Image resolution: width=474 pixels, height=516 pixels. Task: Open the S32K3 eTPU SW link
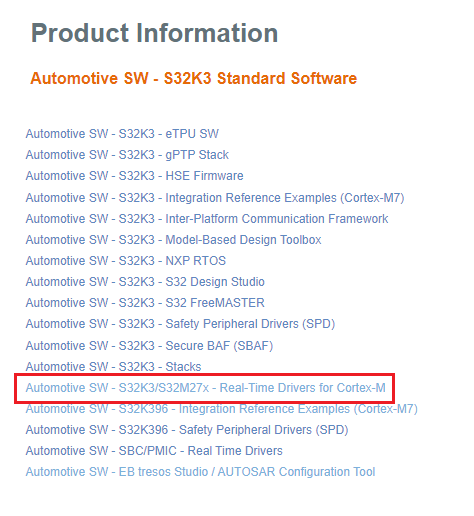(122, 134)
